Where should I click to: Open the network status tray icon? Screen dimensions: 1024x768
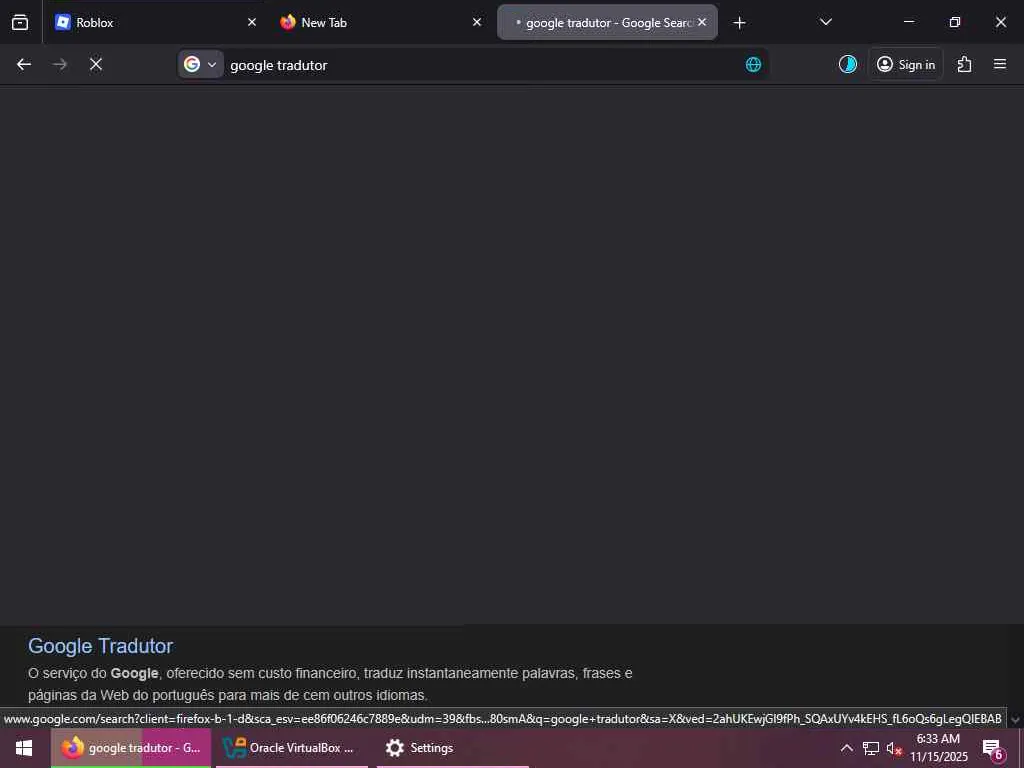(x=871, y=748)
